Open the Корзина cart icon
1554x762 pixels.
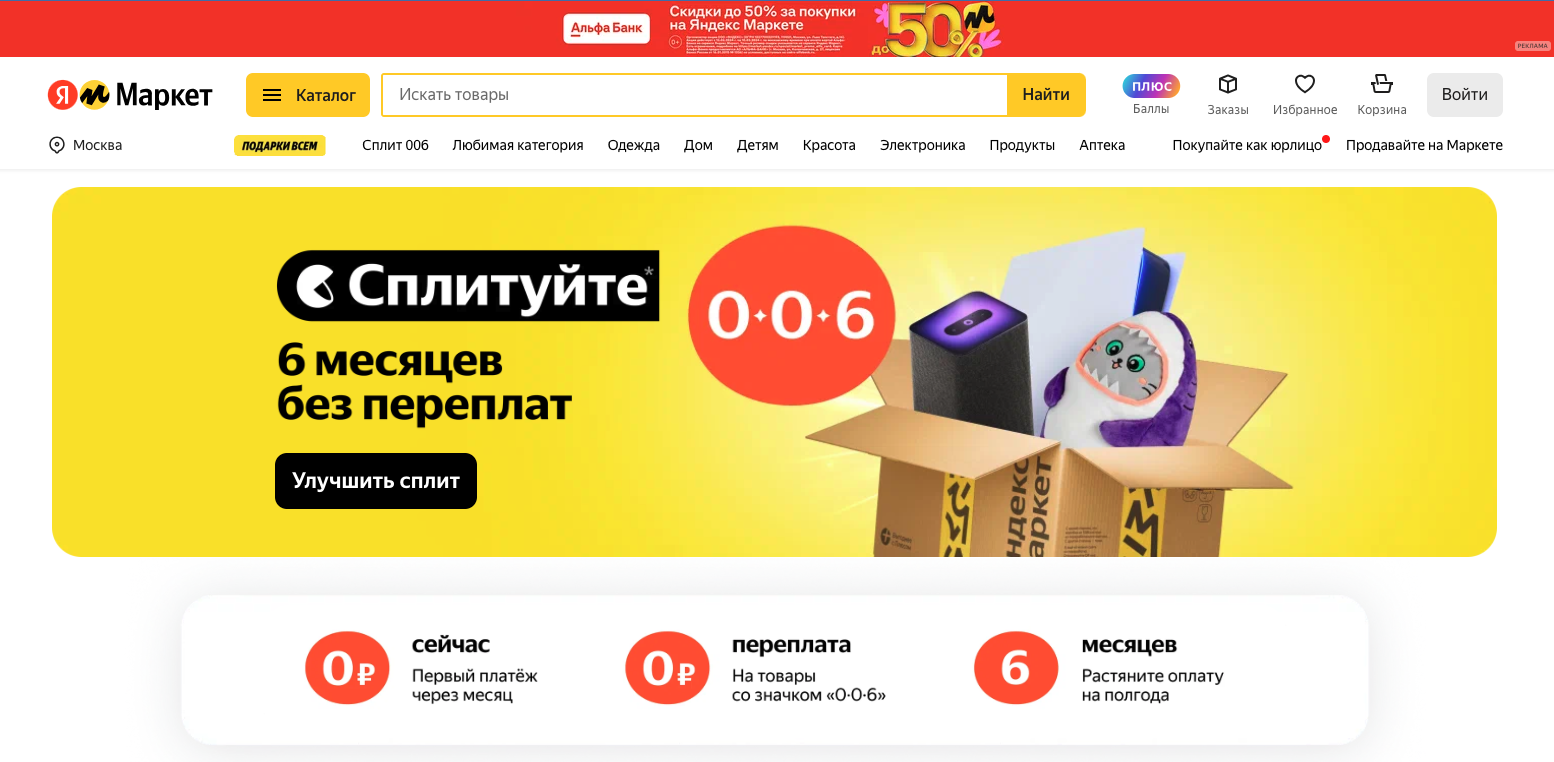(1382, 84)
